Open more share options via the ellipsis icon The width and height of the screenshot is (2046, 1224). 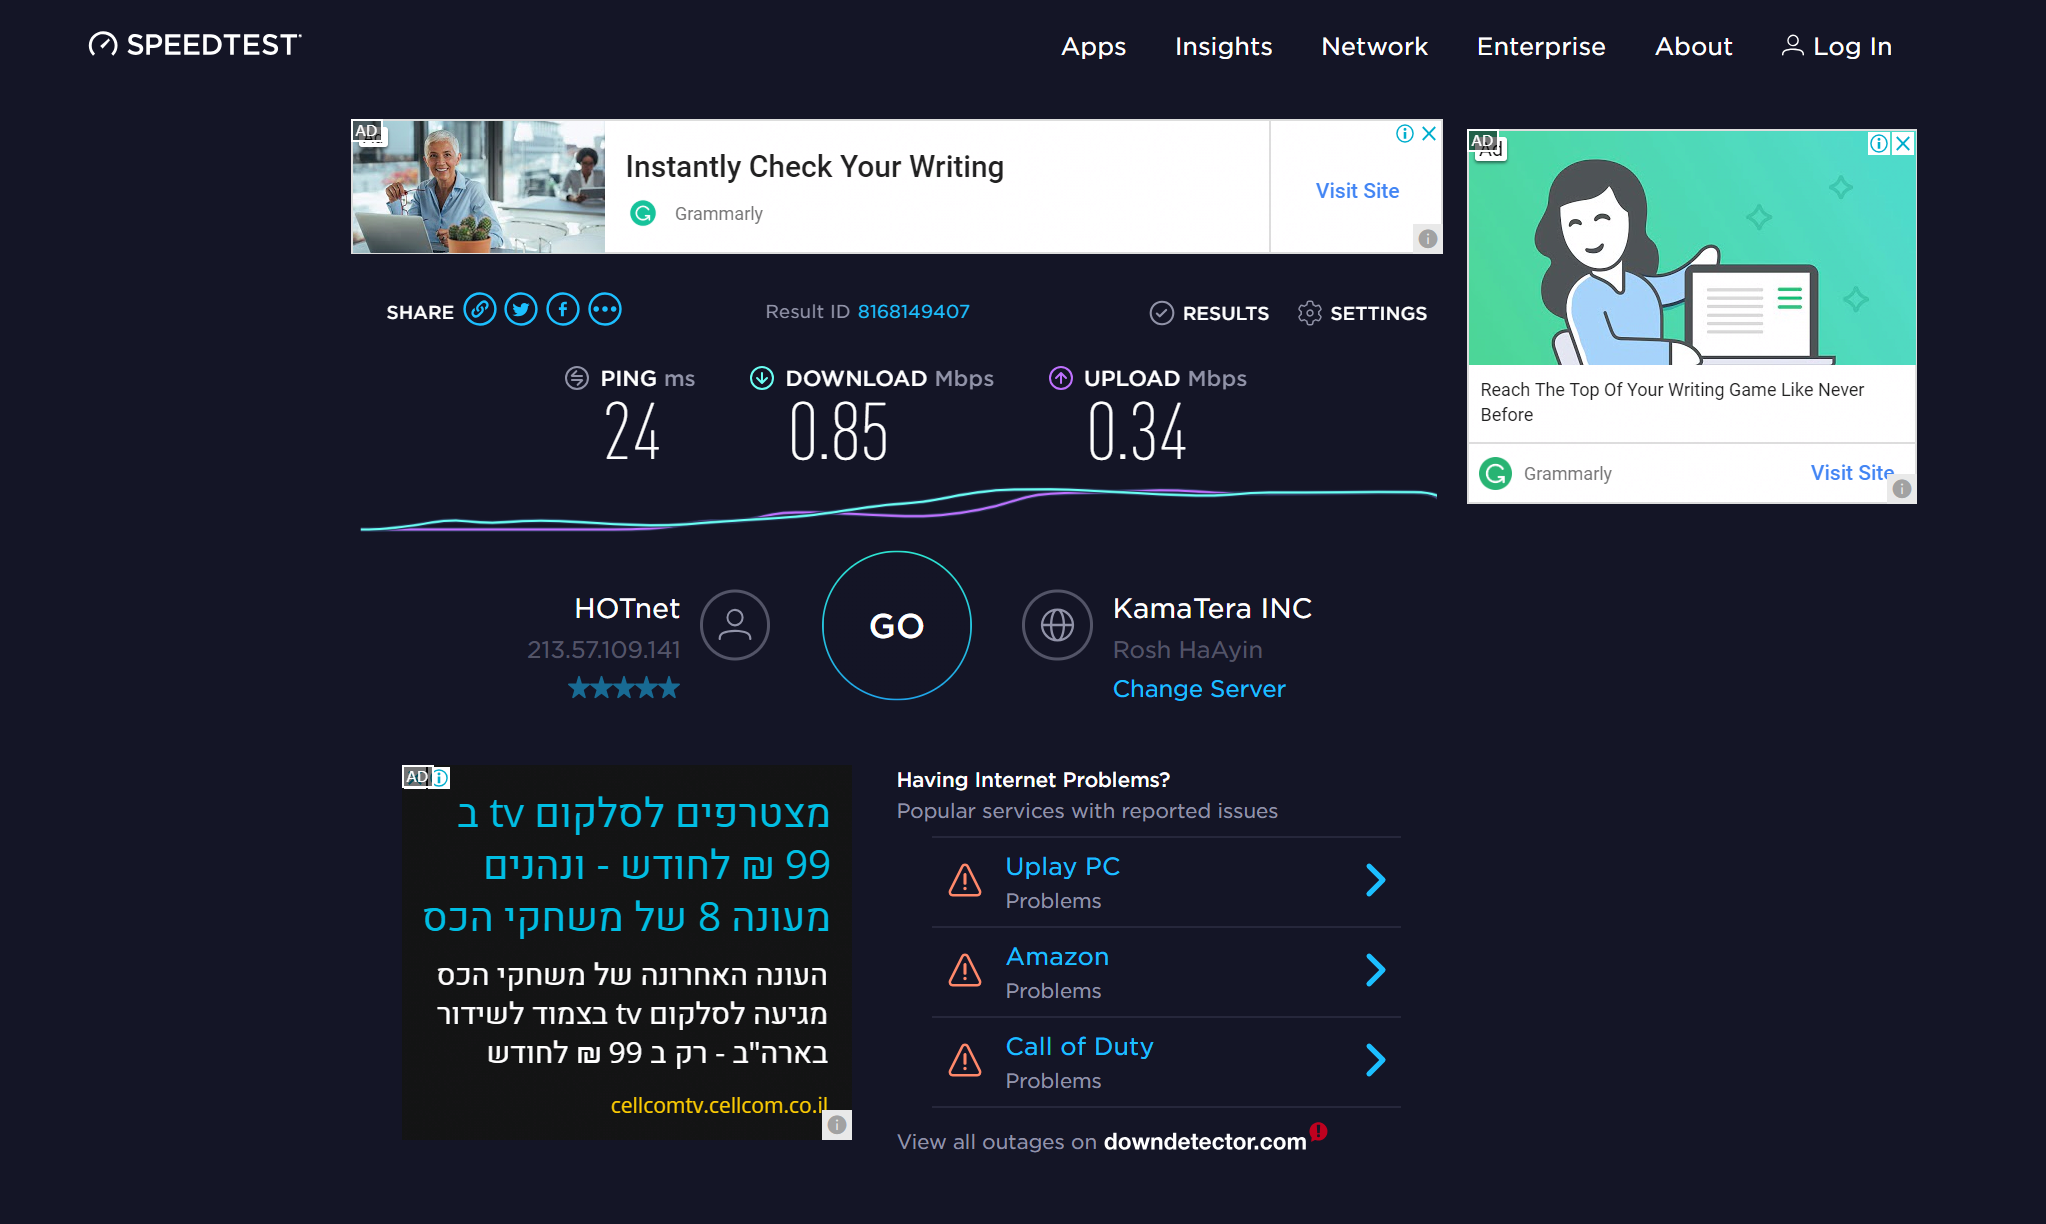click(x=605, y=310)
